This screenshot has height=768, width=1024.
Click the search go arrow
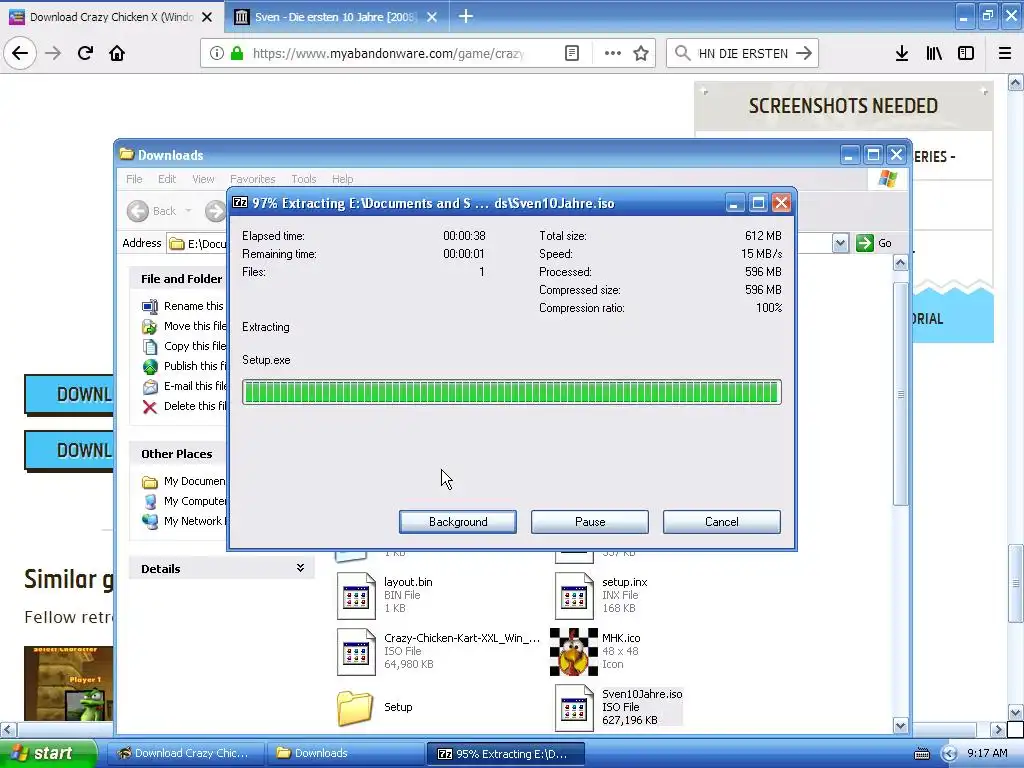coord(804,54)
